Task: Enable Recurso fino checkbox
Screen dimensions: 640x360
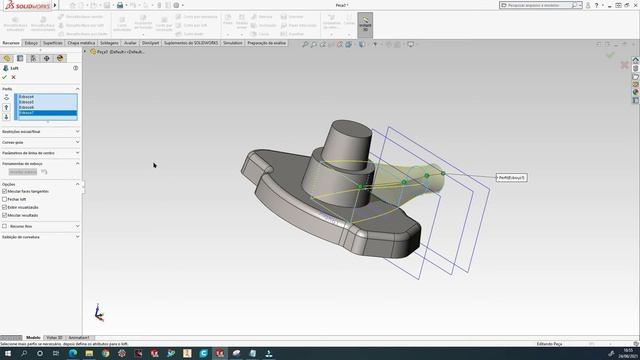Action: click(4, 226)
